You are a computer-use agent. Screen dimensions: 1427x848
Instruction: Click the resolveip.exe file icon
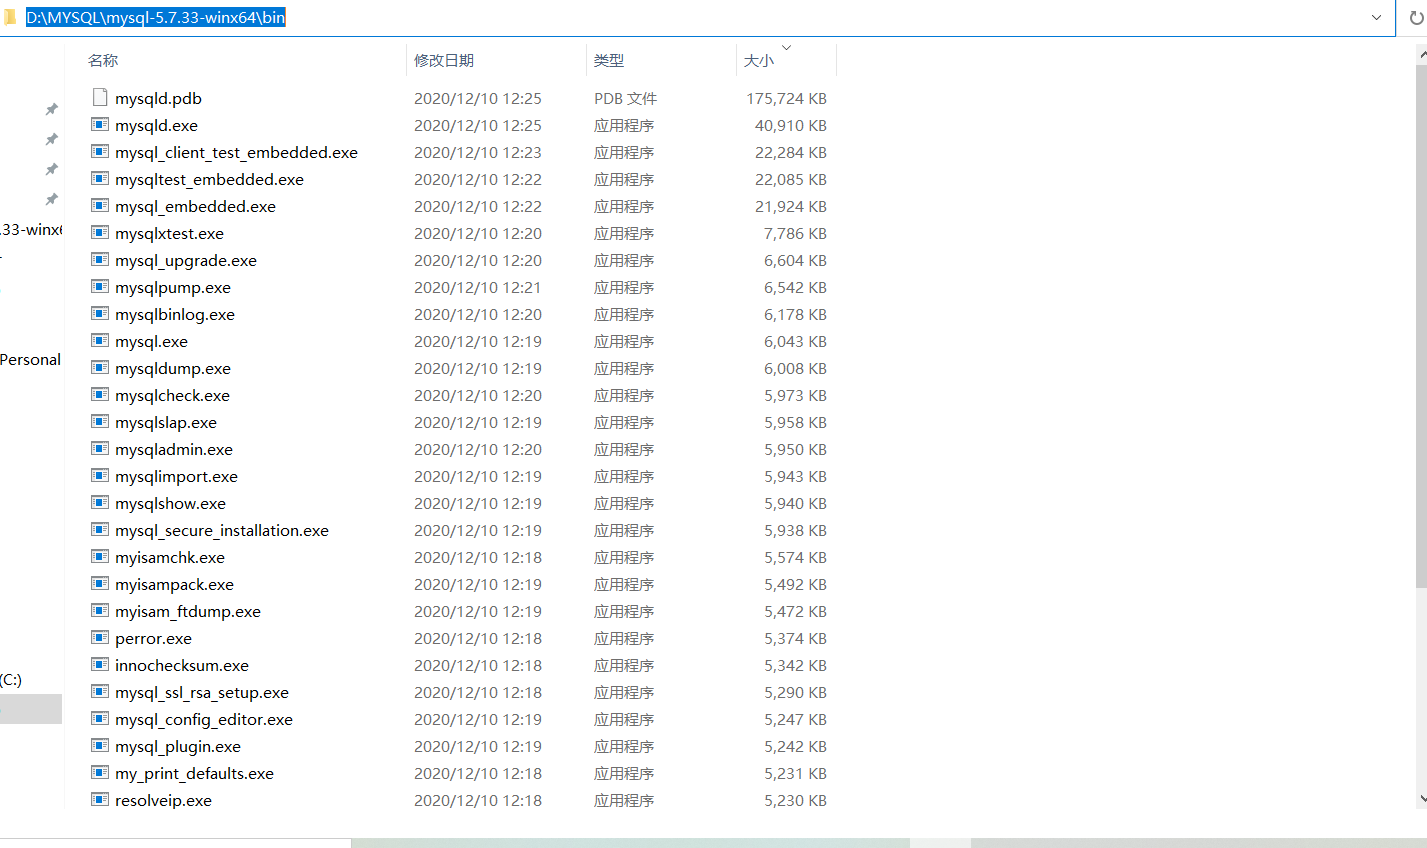pos(100,799)
